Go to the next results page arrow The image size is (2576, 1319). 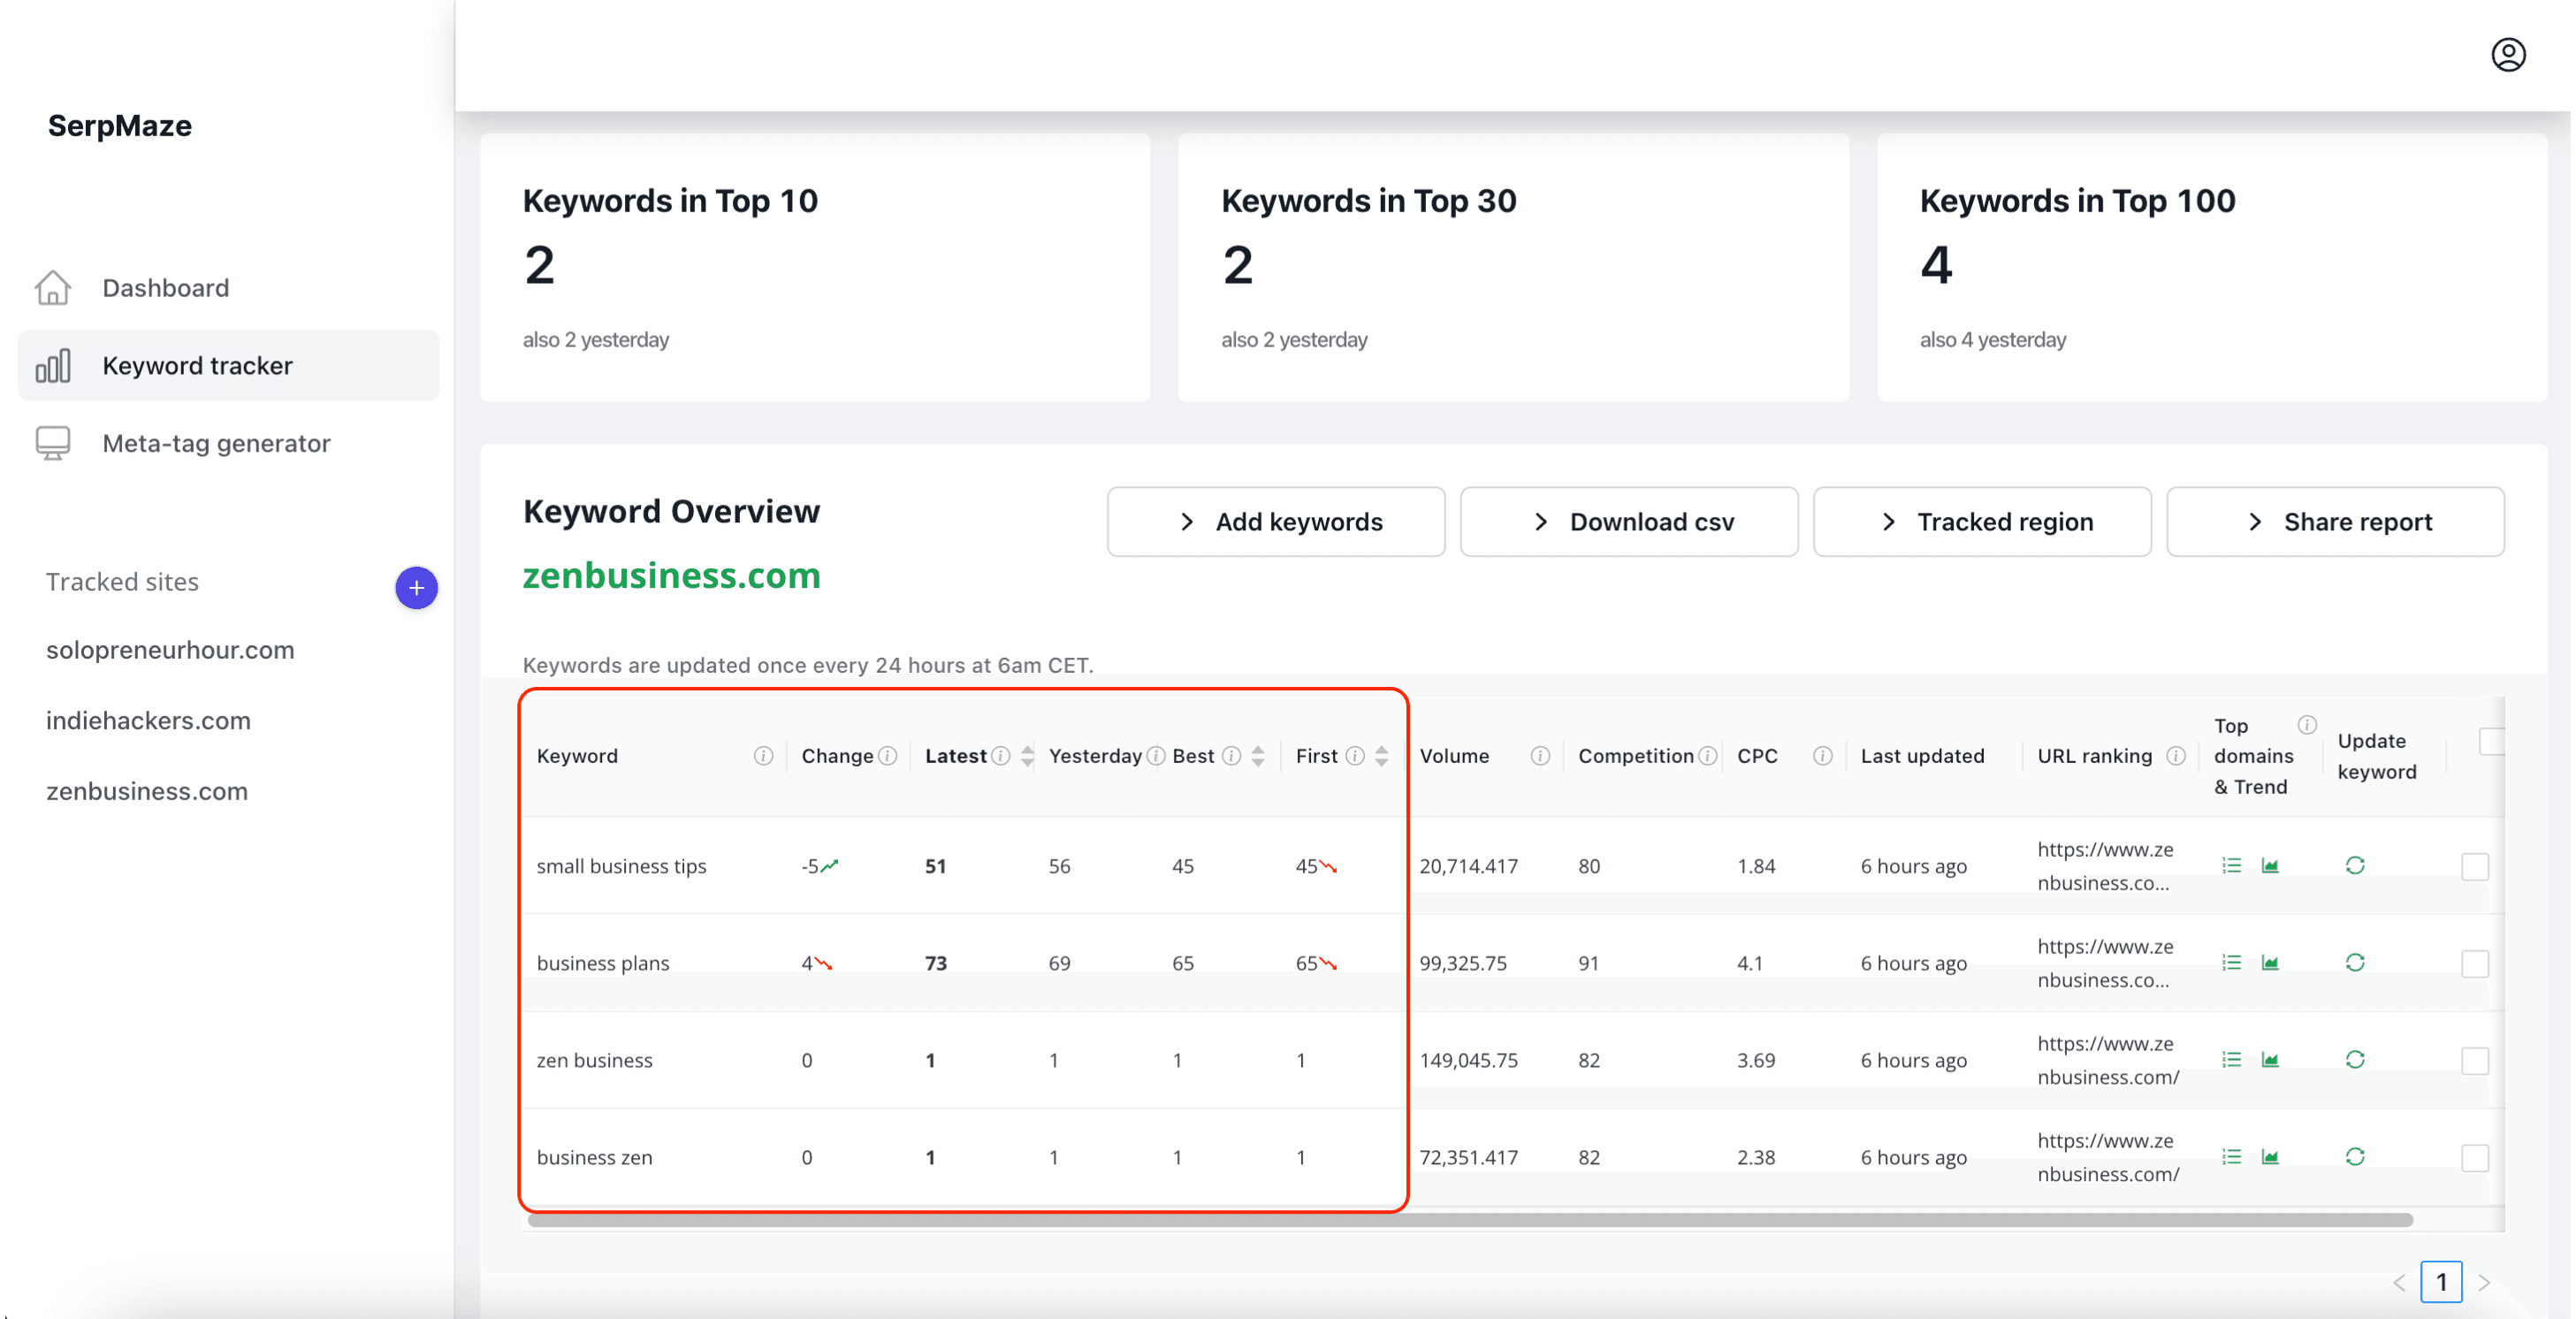point(2484,1283)
